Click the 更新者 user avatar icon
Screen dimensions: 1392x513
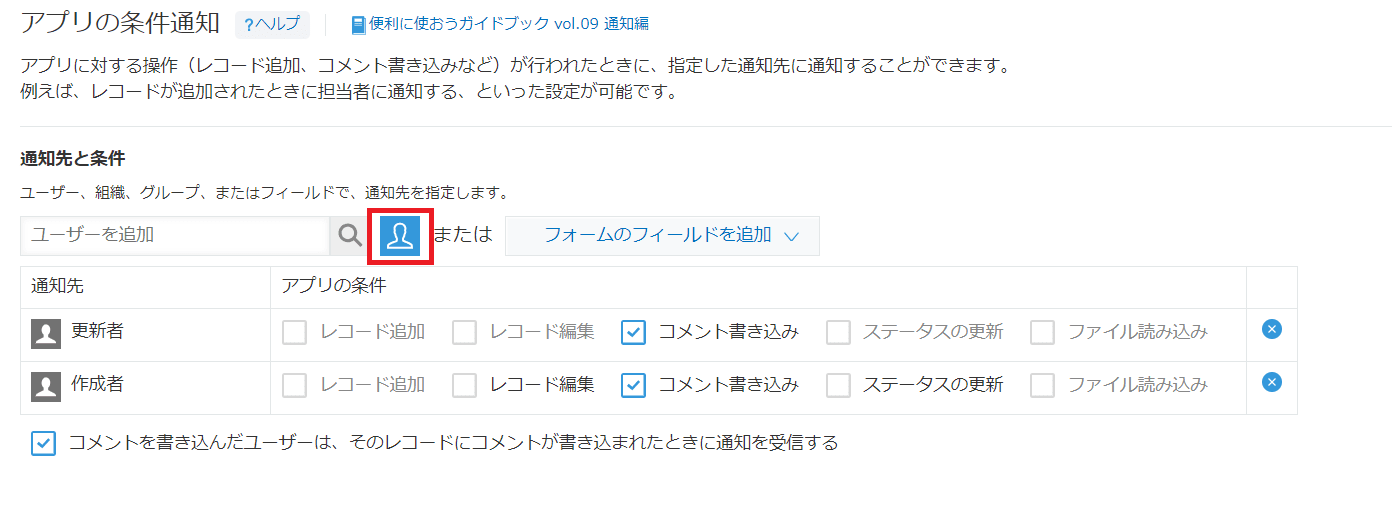(46, 333)
